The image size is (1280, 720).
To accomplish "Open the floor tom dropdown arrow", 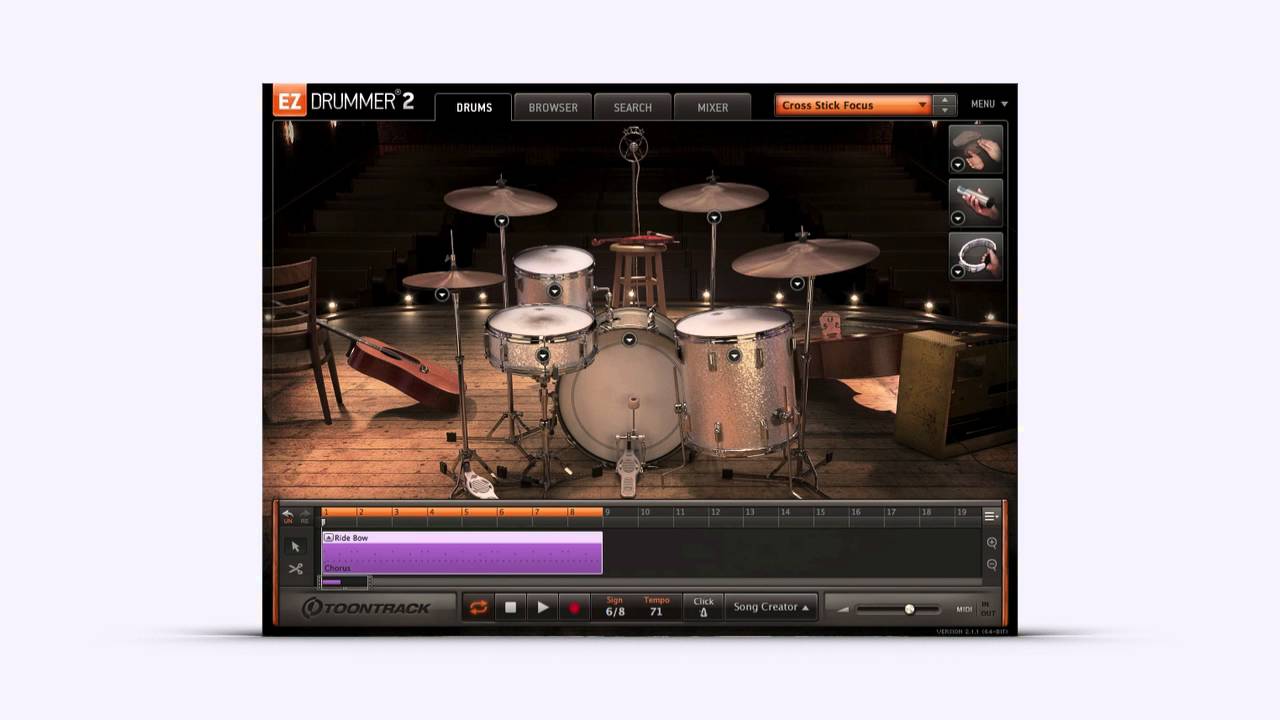I will pyautogui.click(x=734, y=355).
